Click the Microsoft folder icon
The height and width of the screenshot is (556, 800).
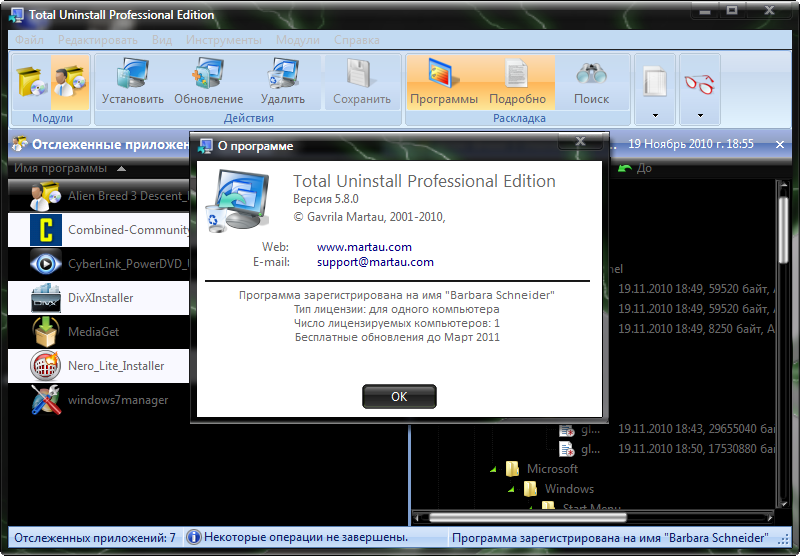click(512, 469)
